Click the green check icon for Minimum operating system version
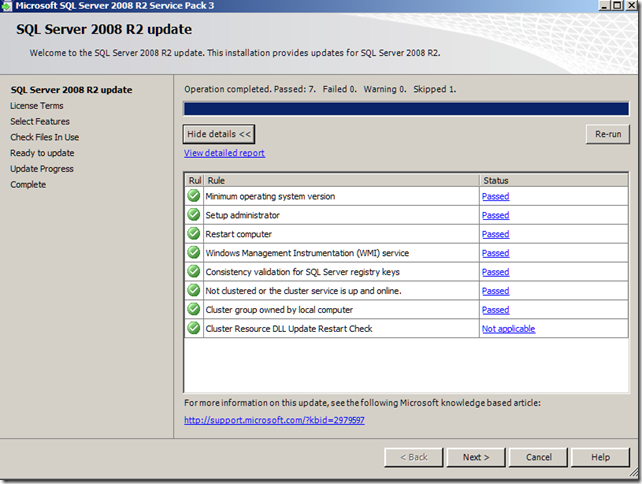This screenshot has height=484, width=642. click(x=194, y=196)
